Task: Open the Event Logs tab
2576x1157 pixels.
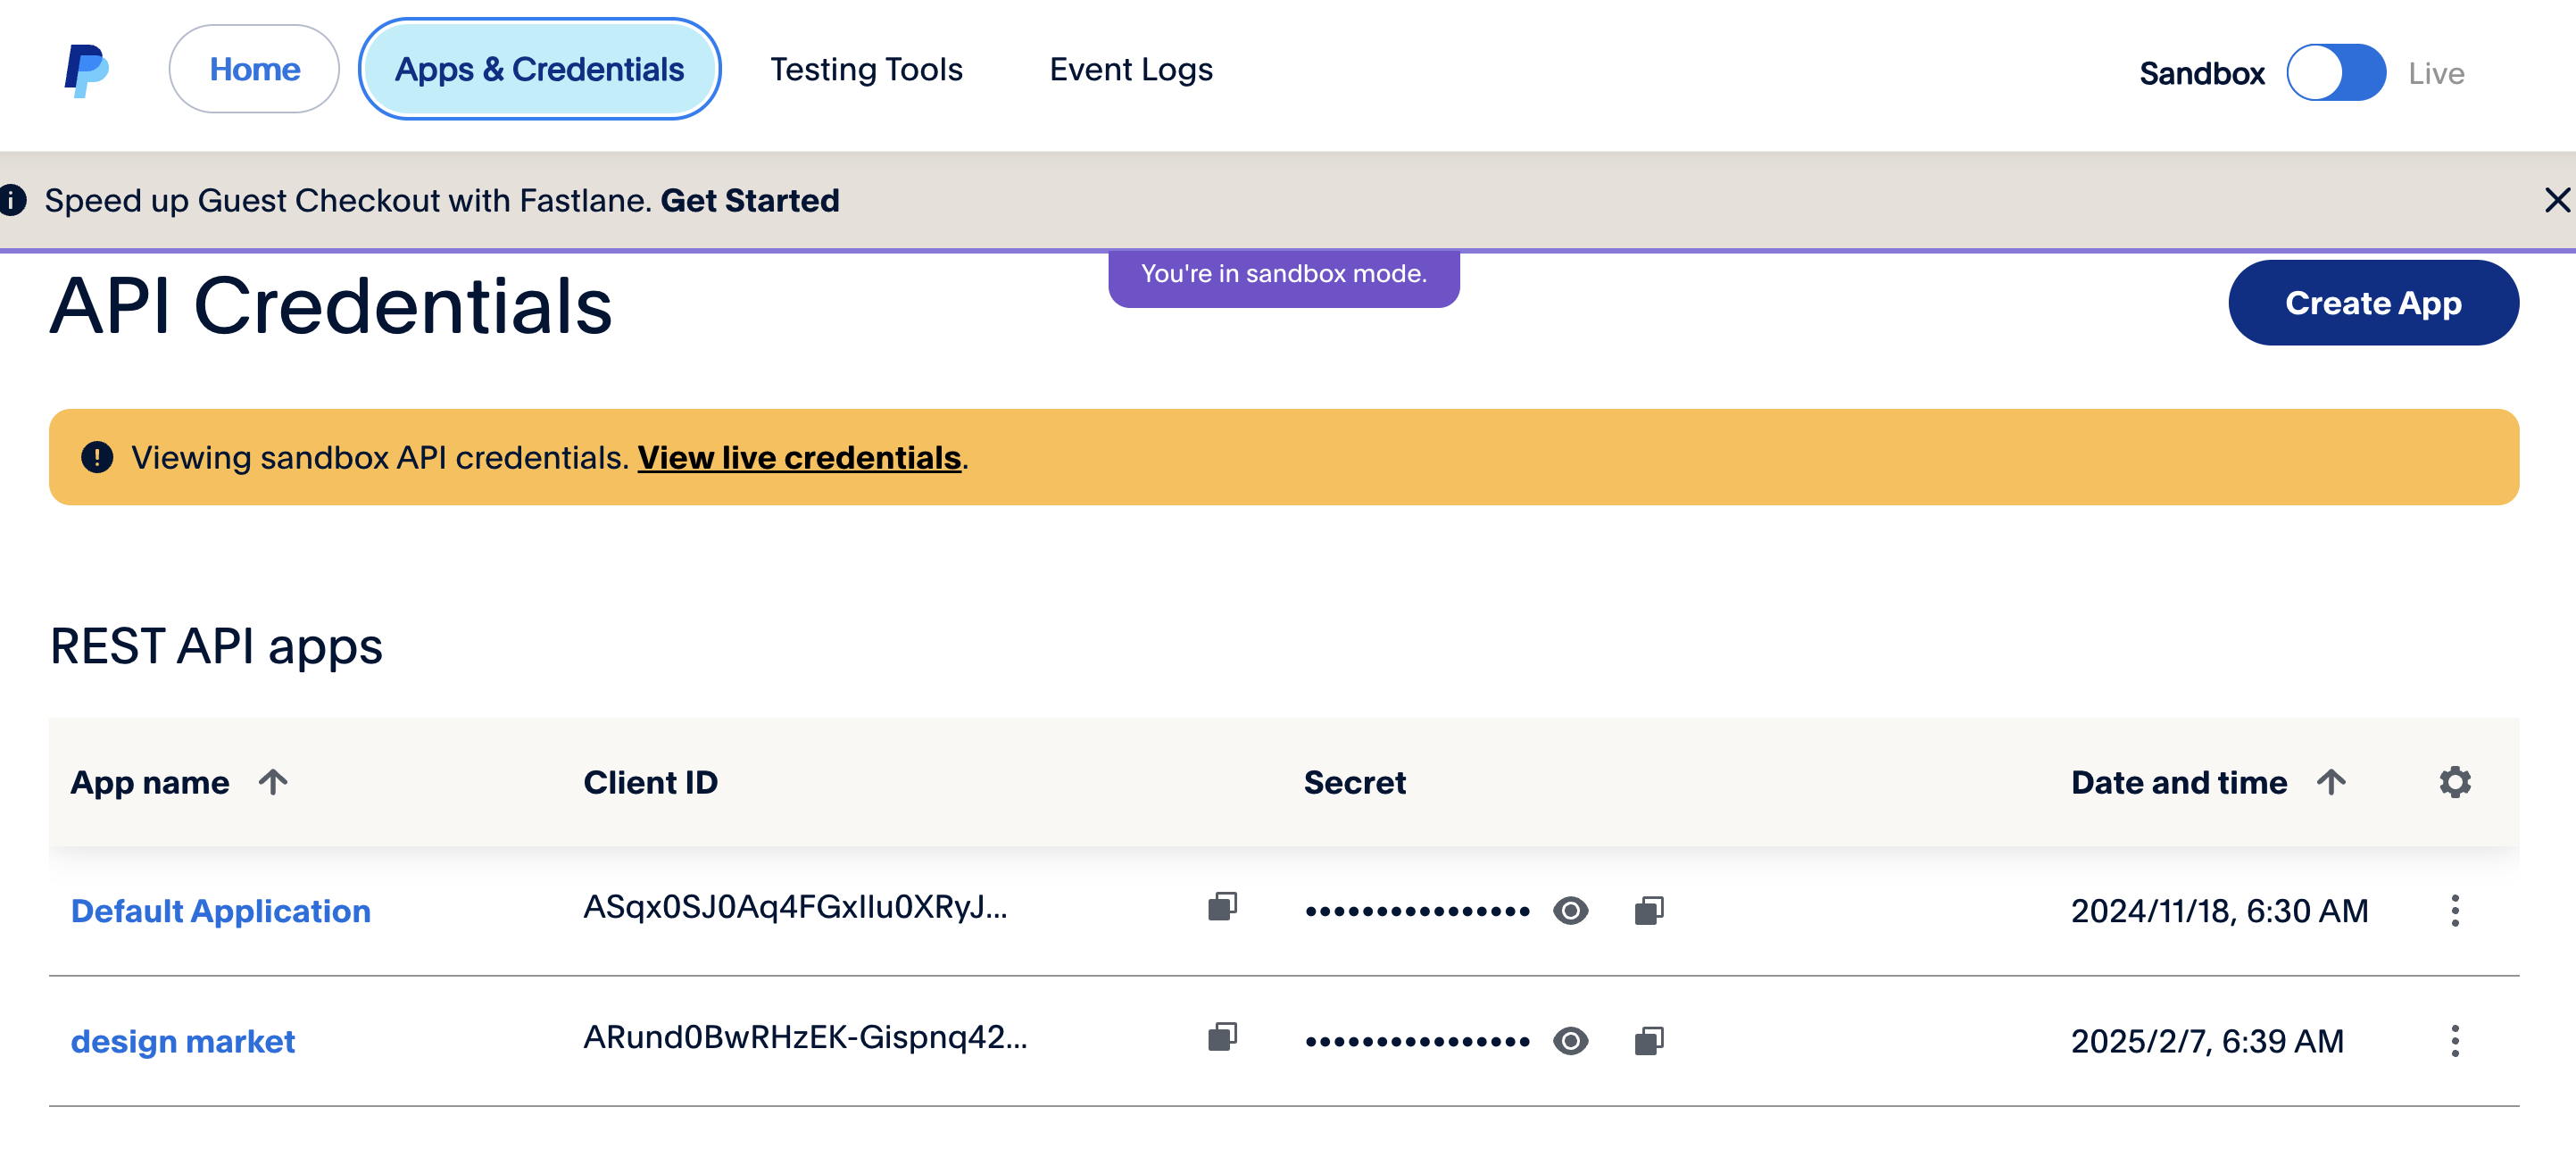Action: 1130,70
